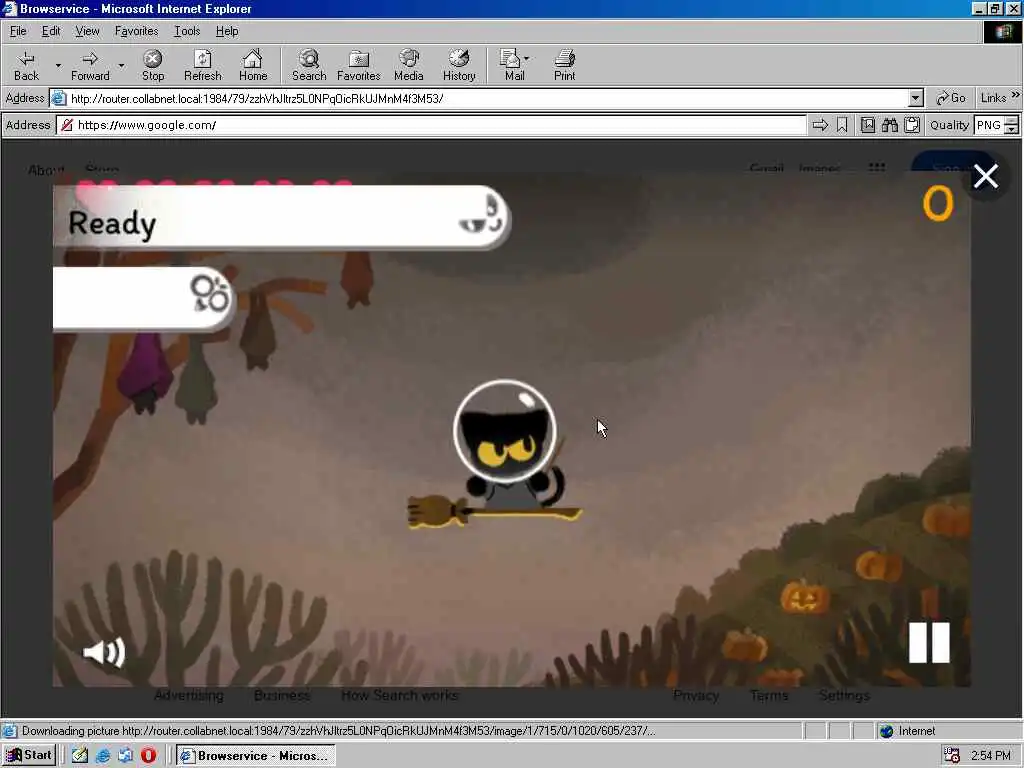Stop the page from loading
The height and width of the screenshot is (768, 1024).
click(x=153, y=66)
